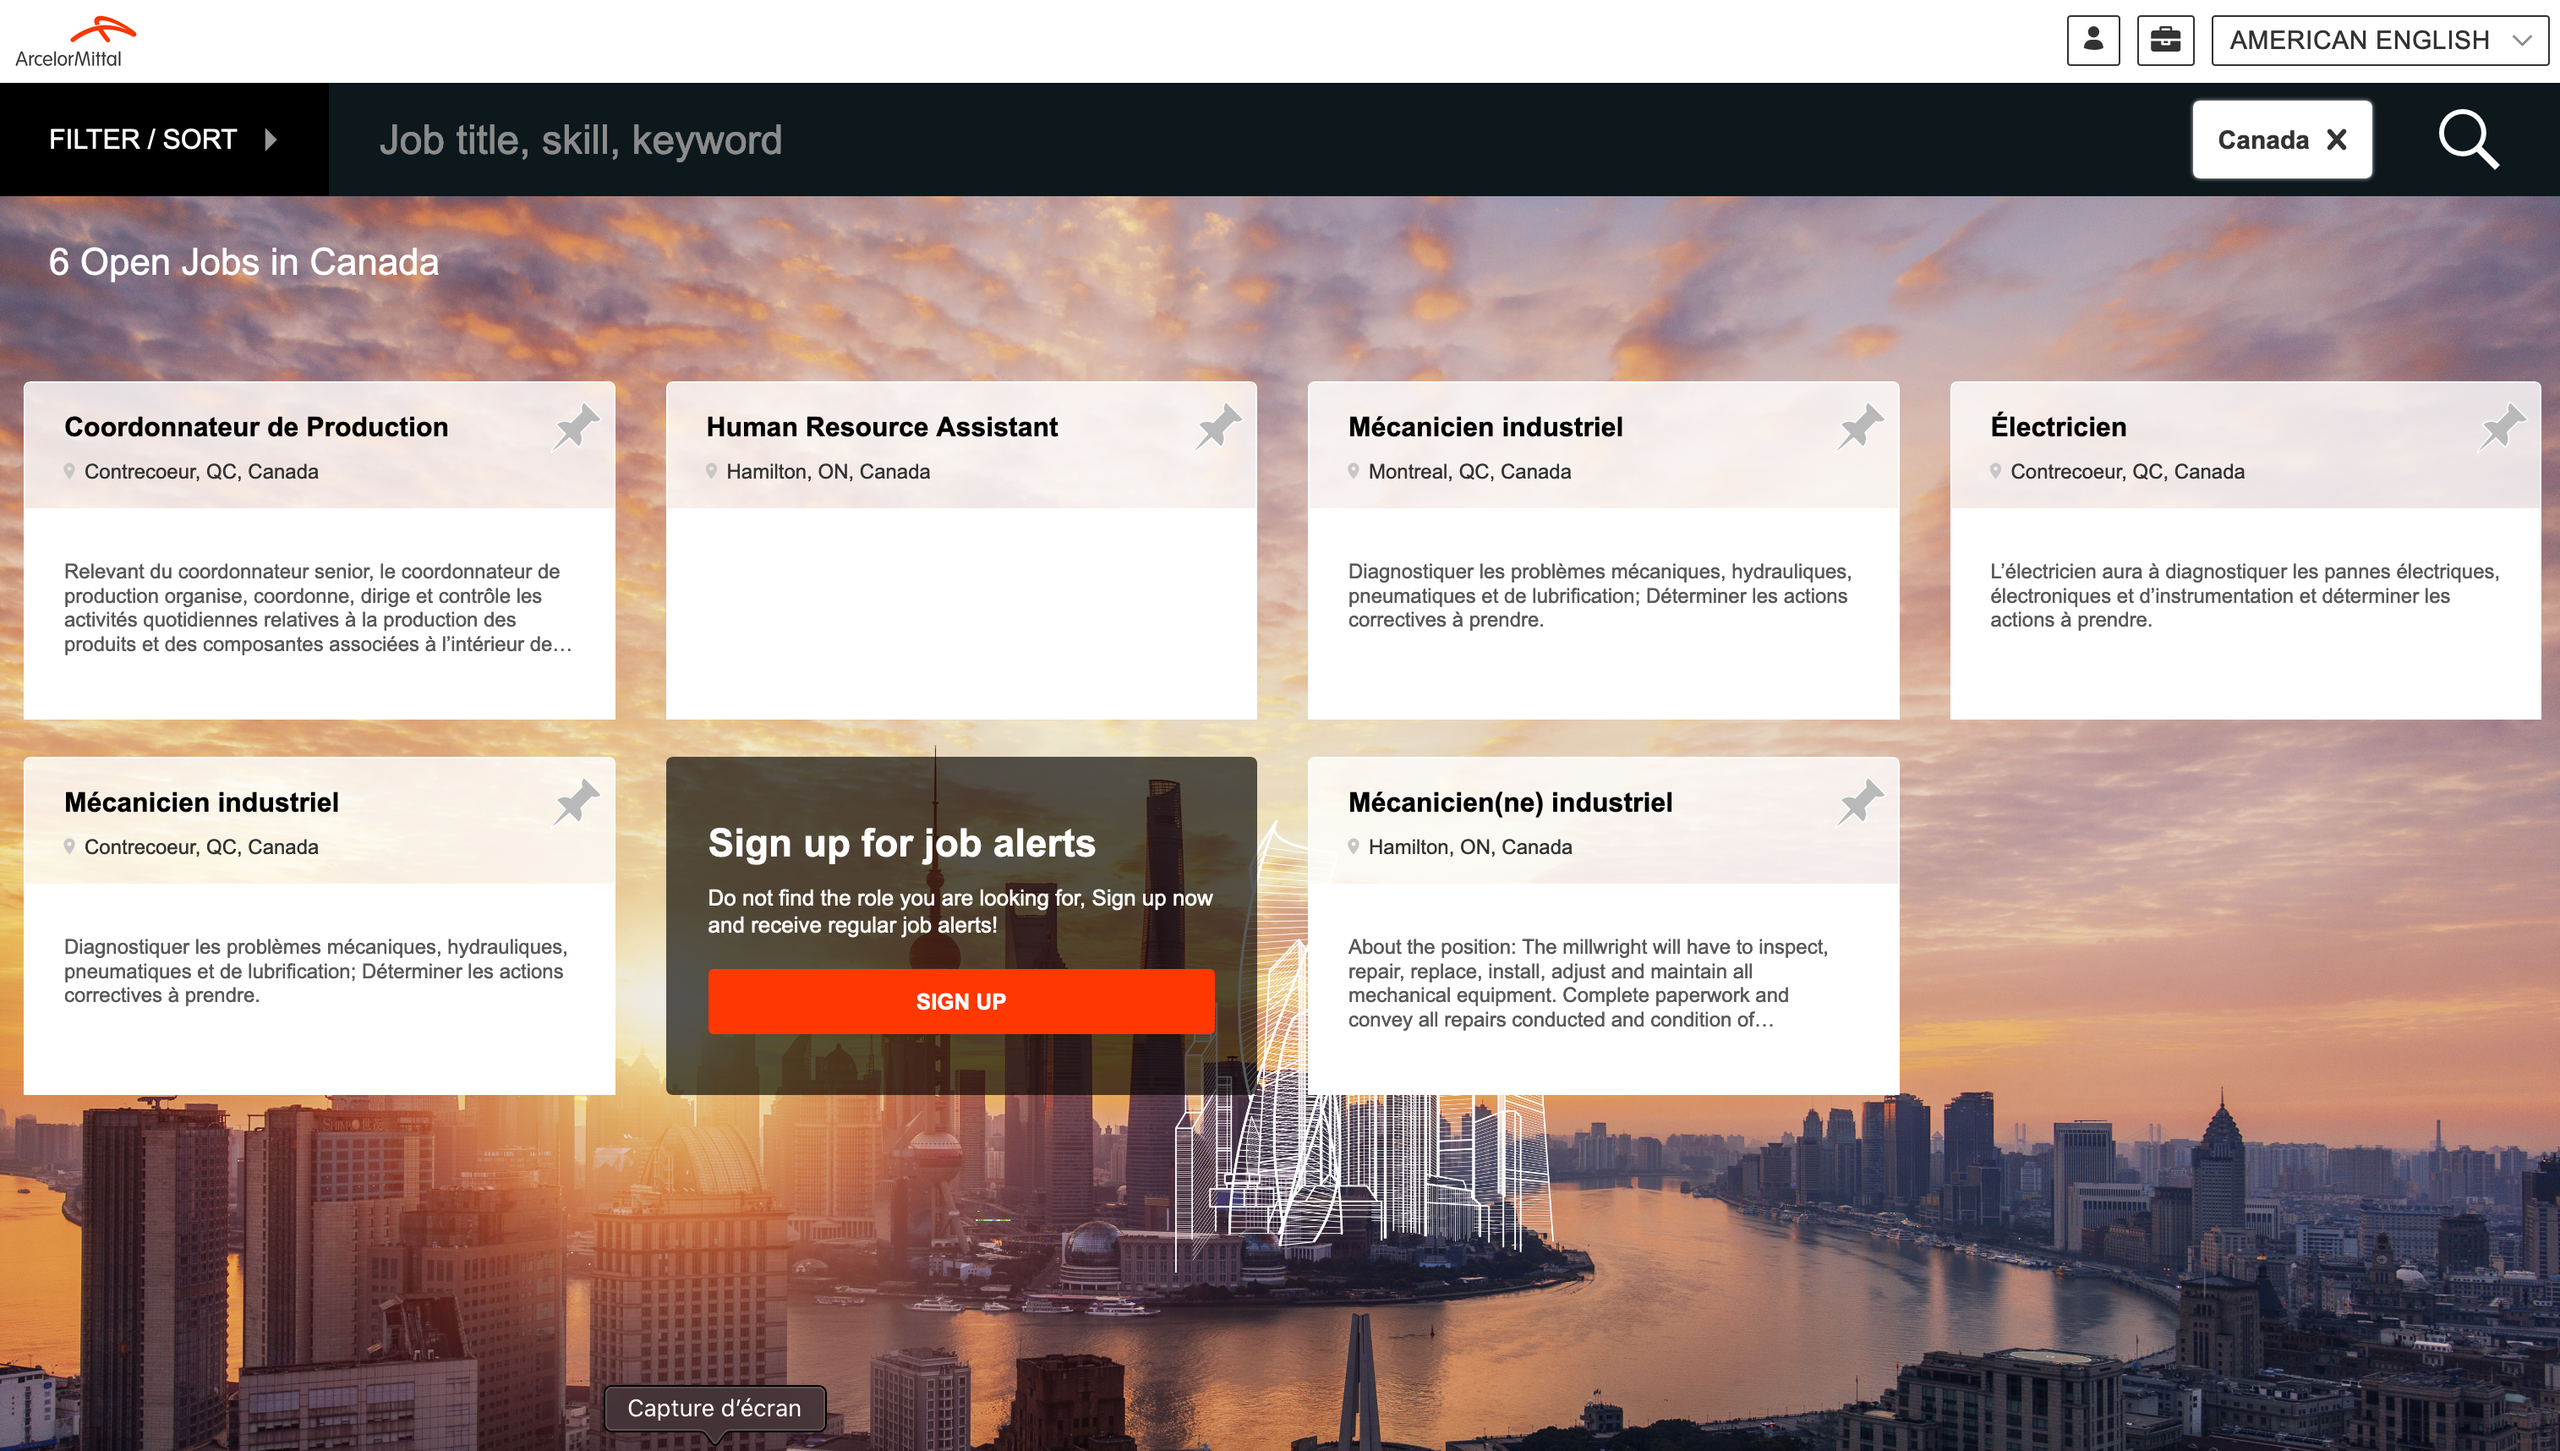Pin the Contrecoeur Mécanicien industriel job
The image size is (2560, 1451).
[577, 802]
